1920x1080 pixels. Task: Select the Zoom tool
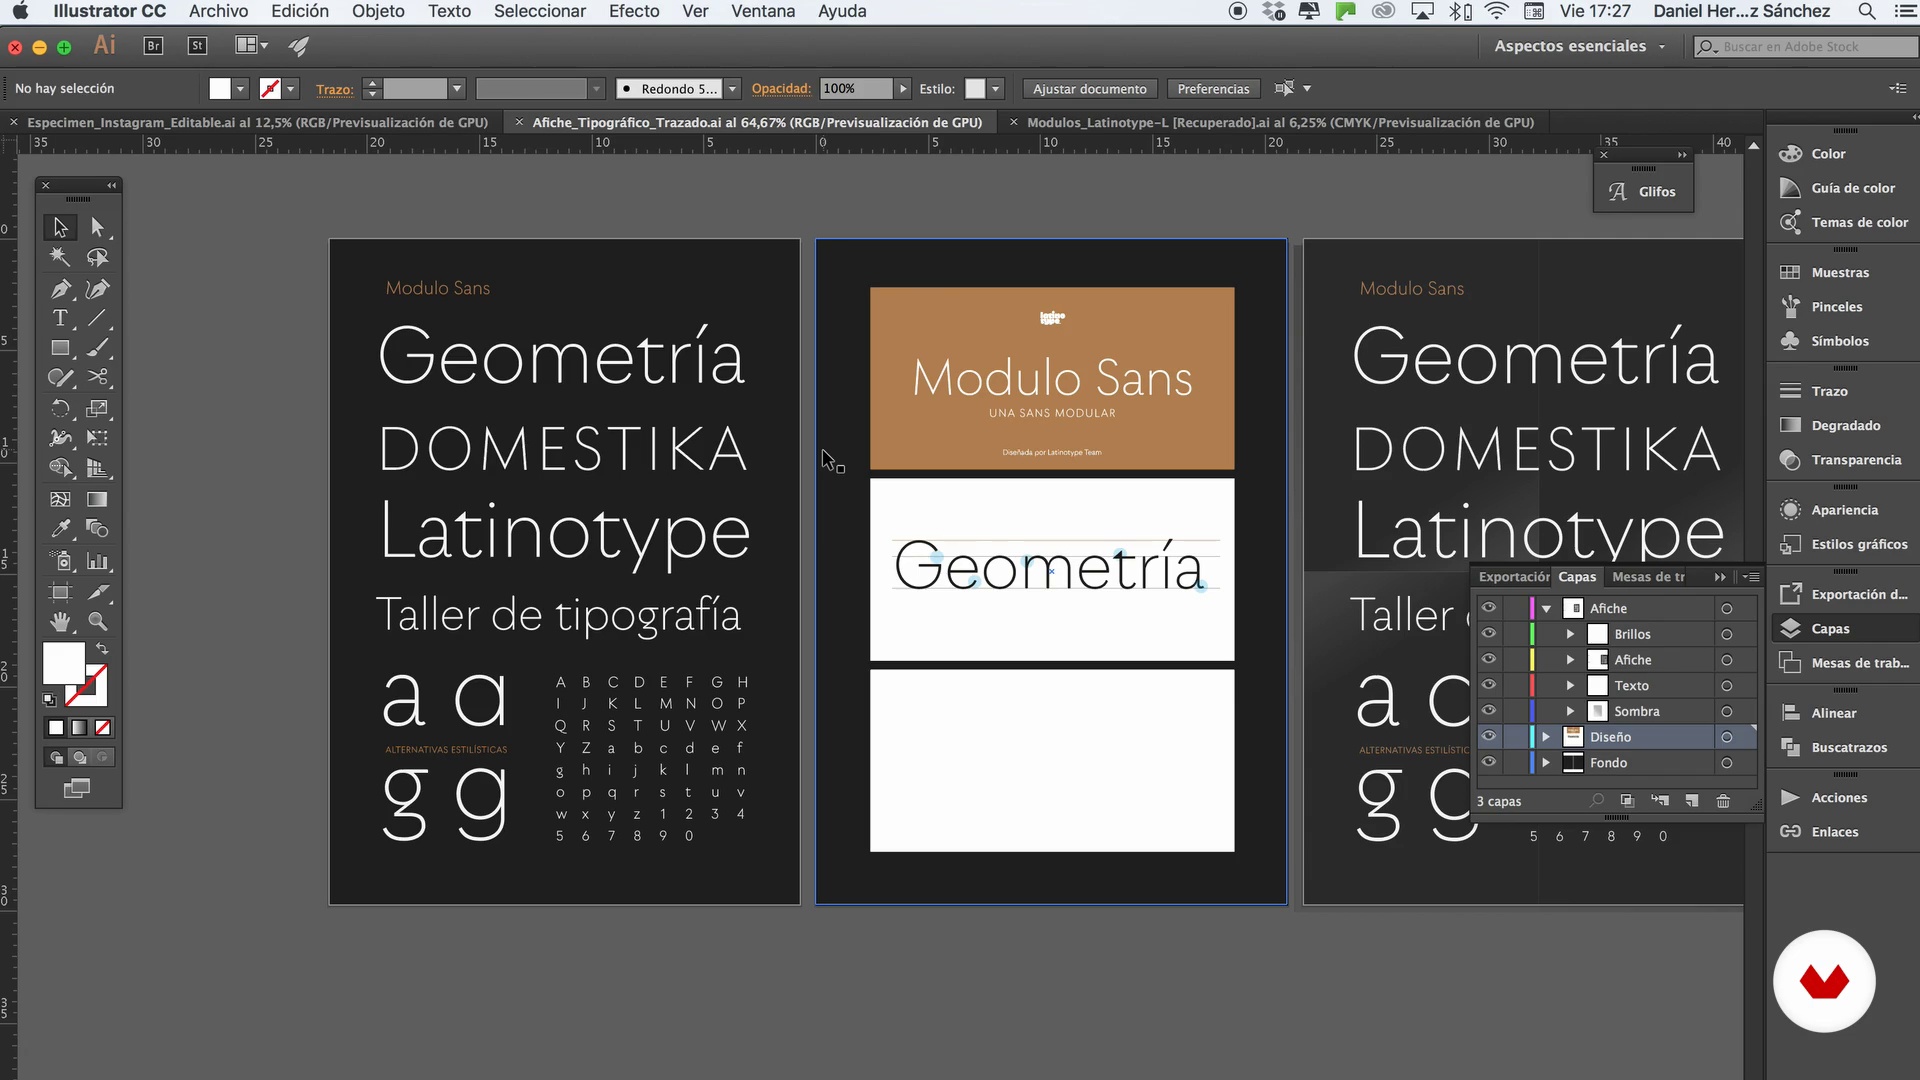point(97,621)
